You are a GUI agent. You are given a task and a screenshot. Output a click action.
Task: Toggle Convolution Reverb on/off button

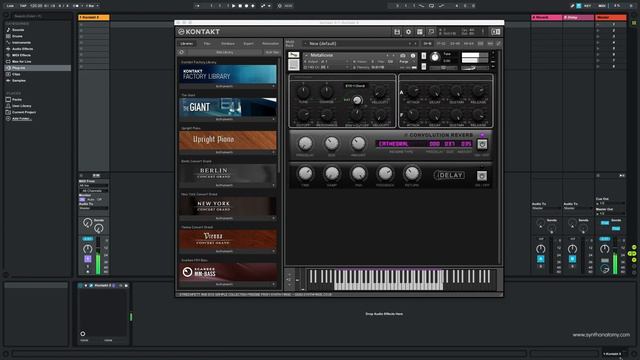[x=482, y=144]
